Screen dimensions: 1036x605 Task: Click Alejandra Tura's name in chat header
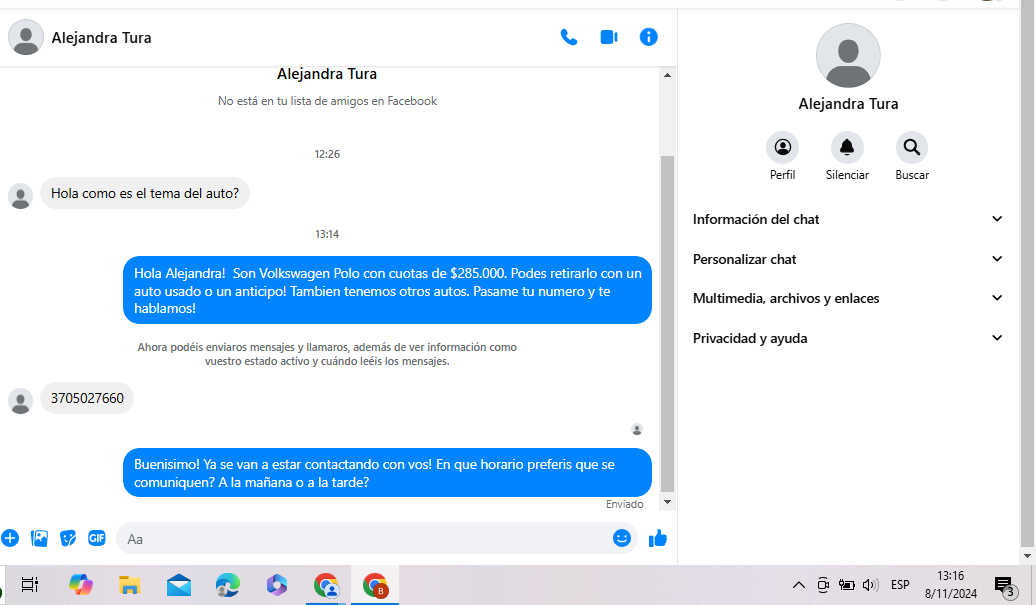tap(101, 38)
